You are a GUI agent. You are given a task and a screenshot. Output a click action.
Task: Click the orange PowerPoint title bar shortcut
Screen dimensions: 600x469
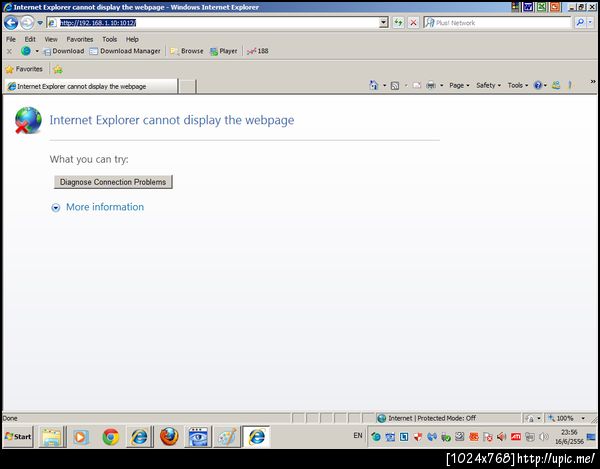point(555,7)
